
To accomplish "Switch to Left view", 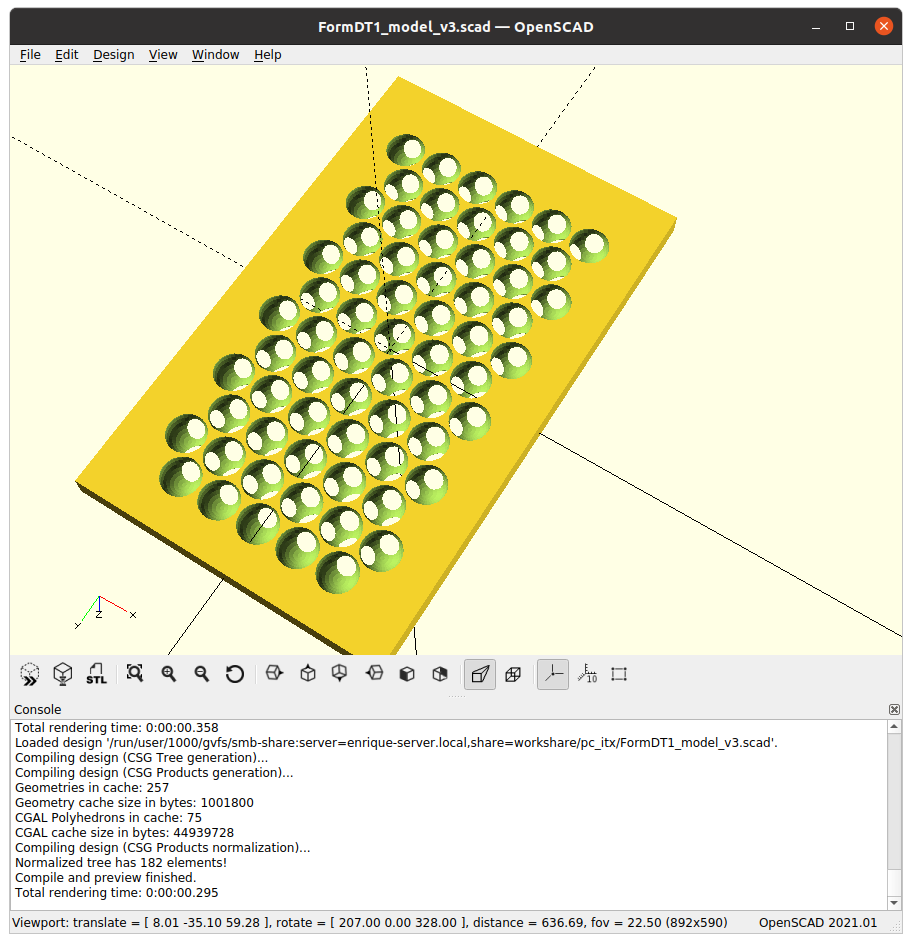I will click(x=374, y=673).
